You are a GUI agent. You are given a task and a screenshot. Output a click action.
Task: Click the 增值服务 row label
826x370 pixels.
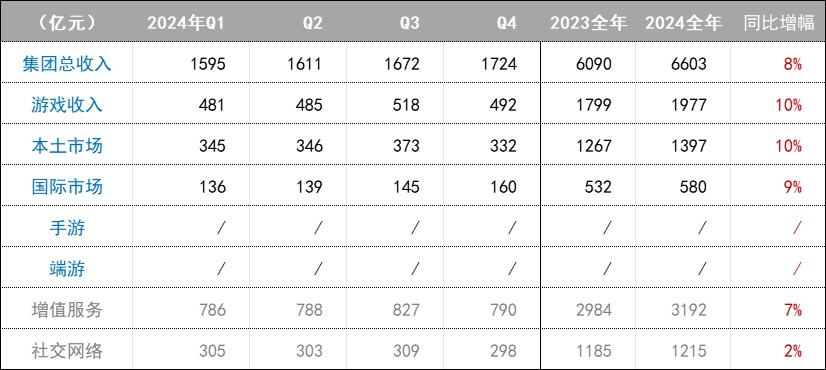(67, 310)
